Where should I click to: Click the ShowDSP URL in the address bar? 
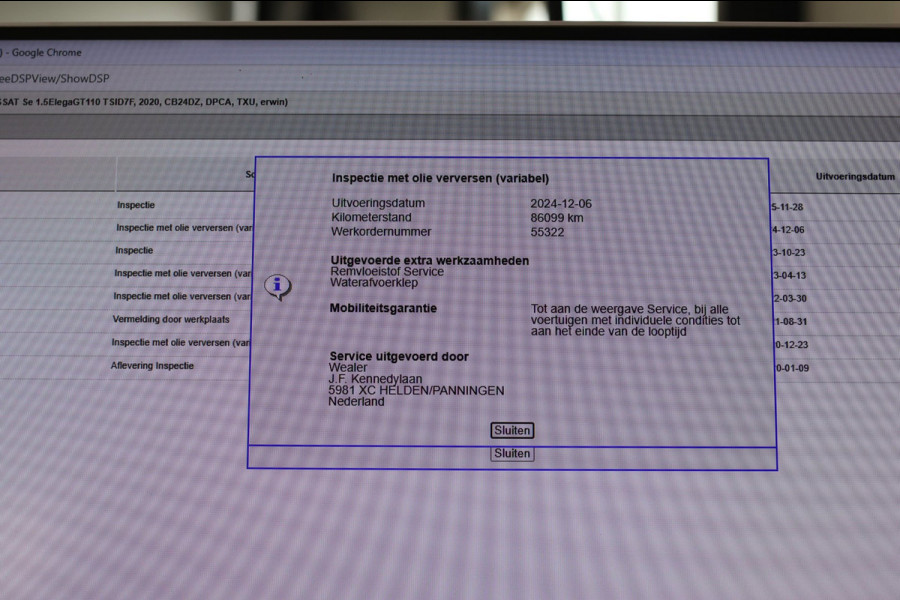pos(55,79)
